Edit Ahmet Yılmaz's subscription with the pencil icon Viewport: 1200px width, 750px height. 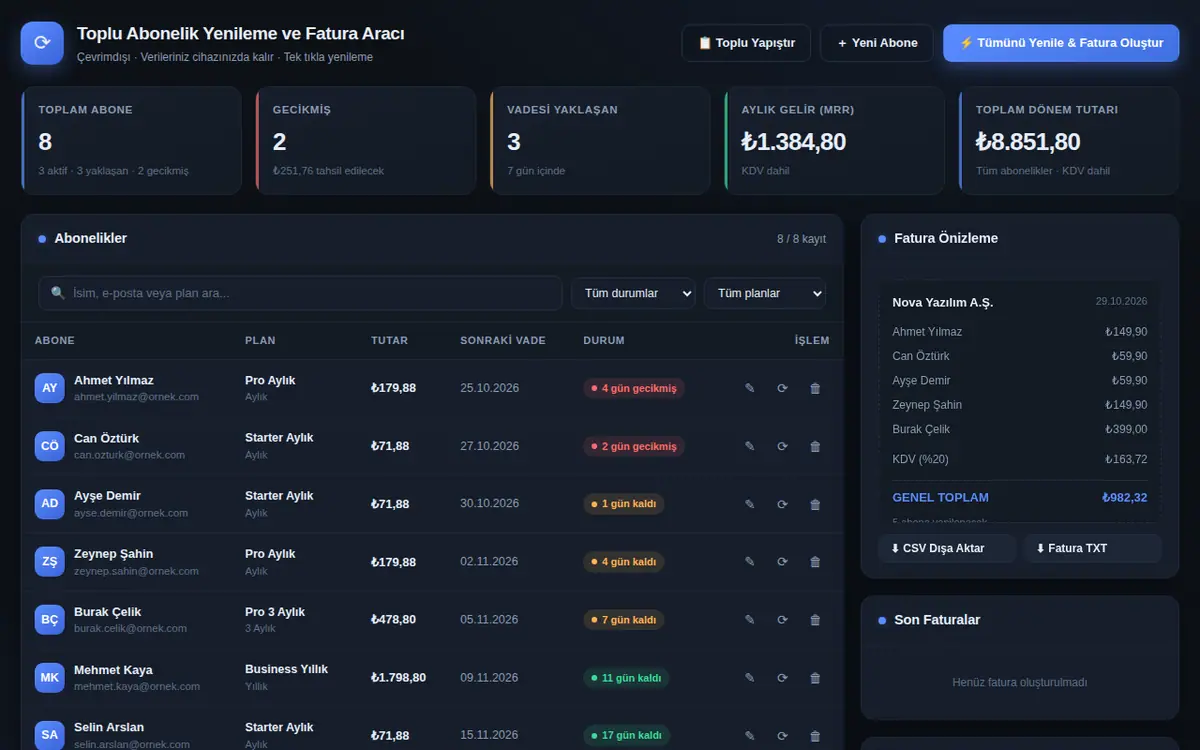[x=750, y=388]
